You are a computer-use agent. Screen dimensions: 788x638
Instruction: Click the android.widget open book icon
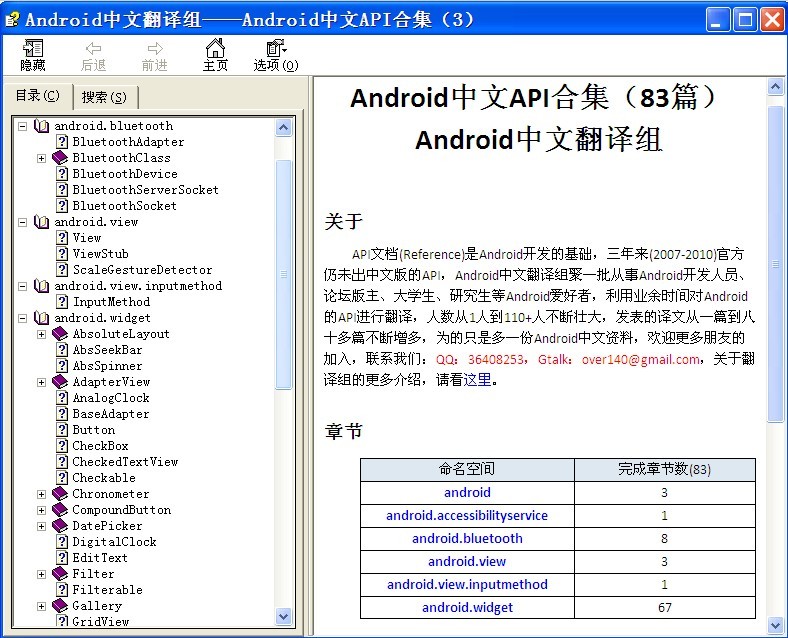(x=41, y=317)
